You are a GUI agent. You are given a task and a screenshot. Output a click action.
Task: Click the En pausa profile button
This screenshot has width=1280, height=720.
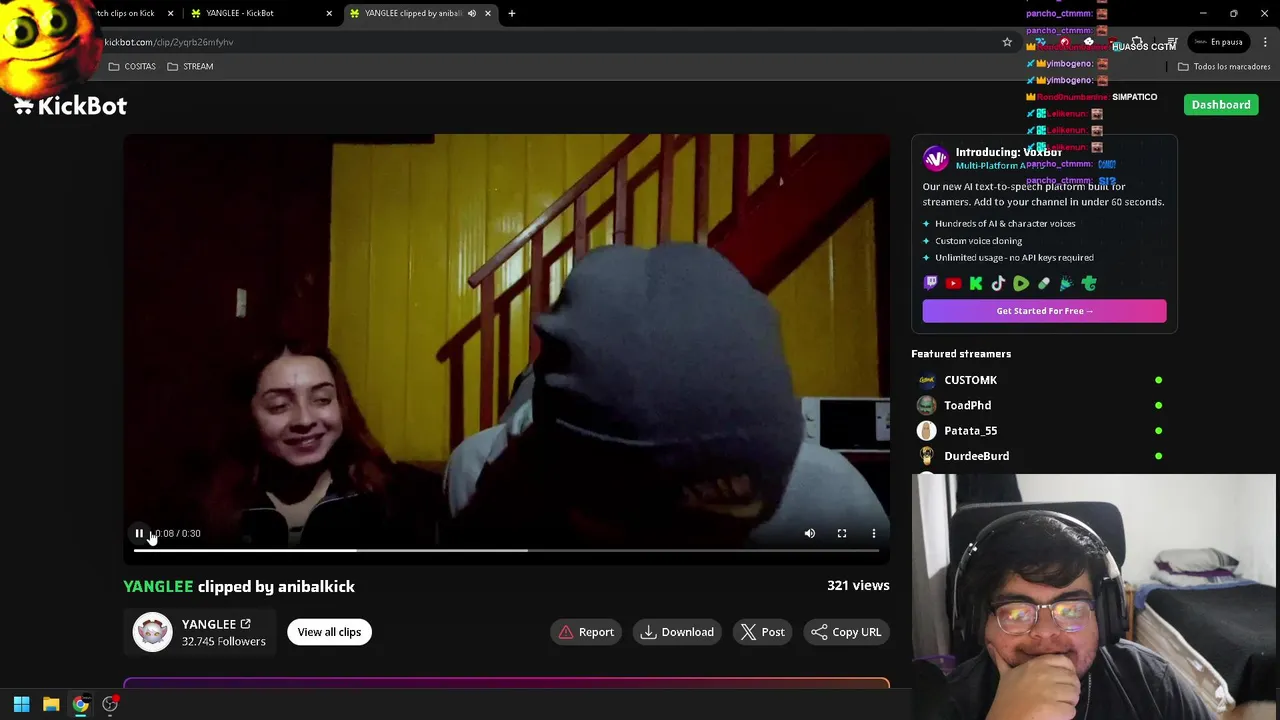pyautogui.click(x=1217, y=42)
